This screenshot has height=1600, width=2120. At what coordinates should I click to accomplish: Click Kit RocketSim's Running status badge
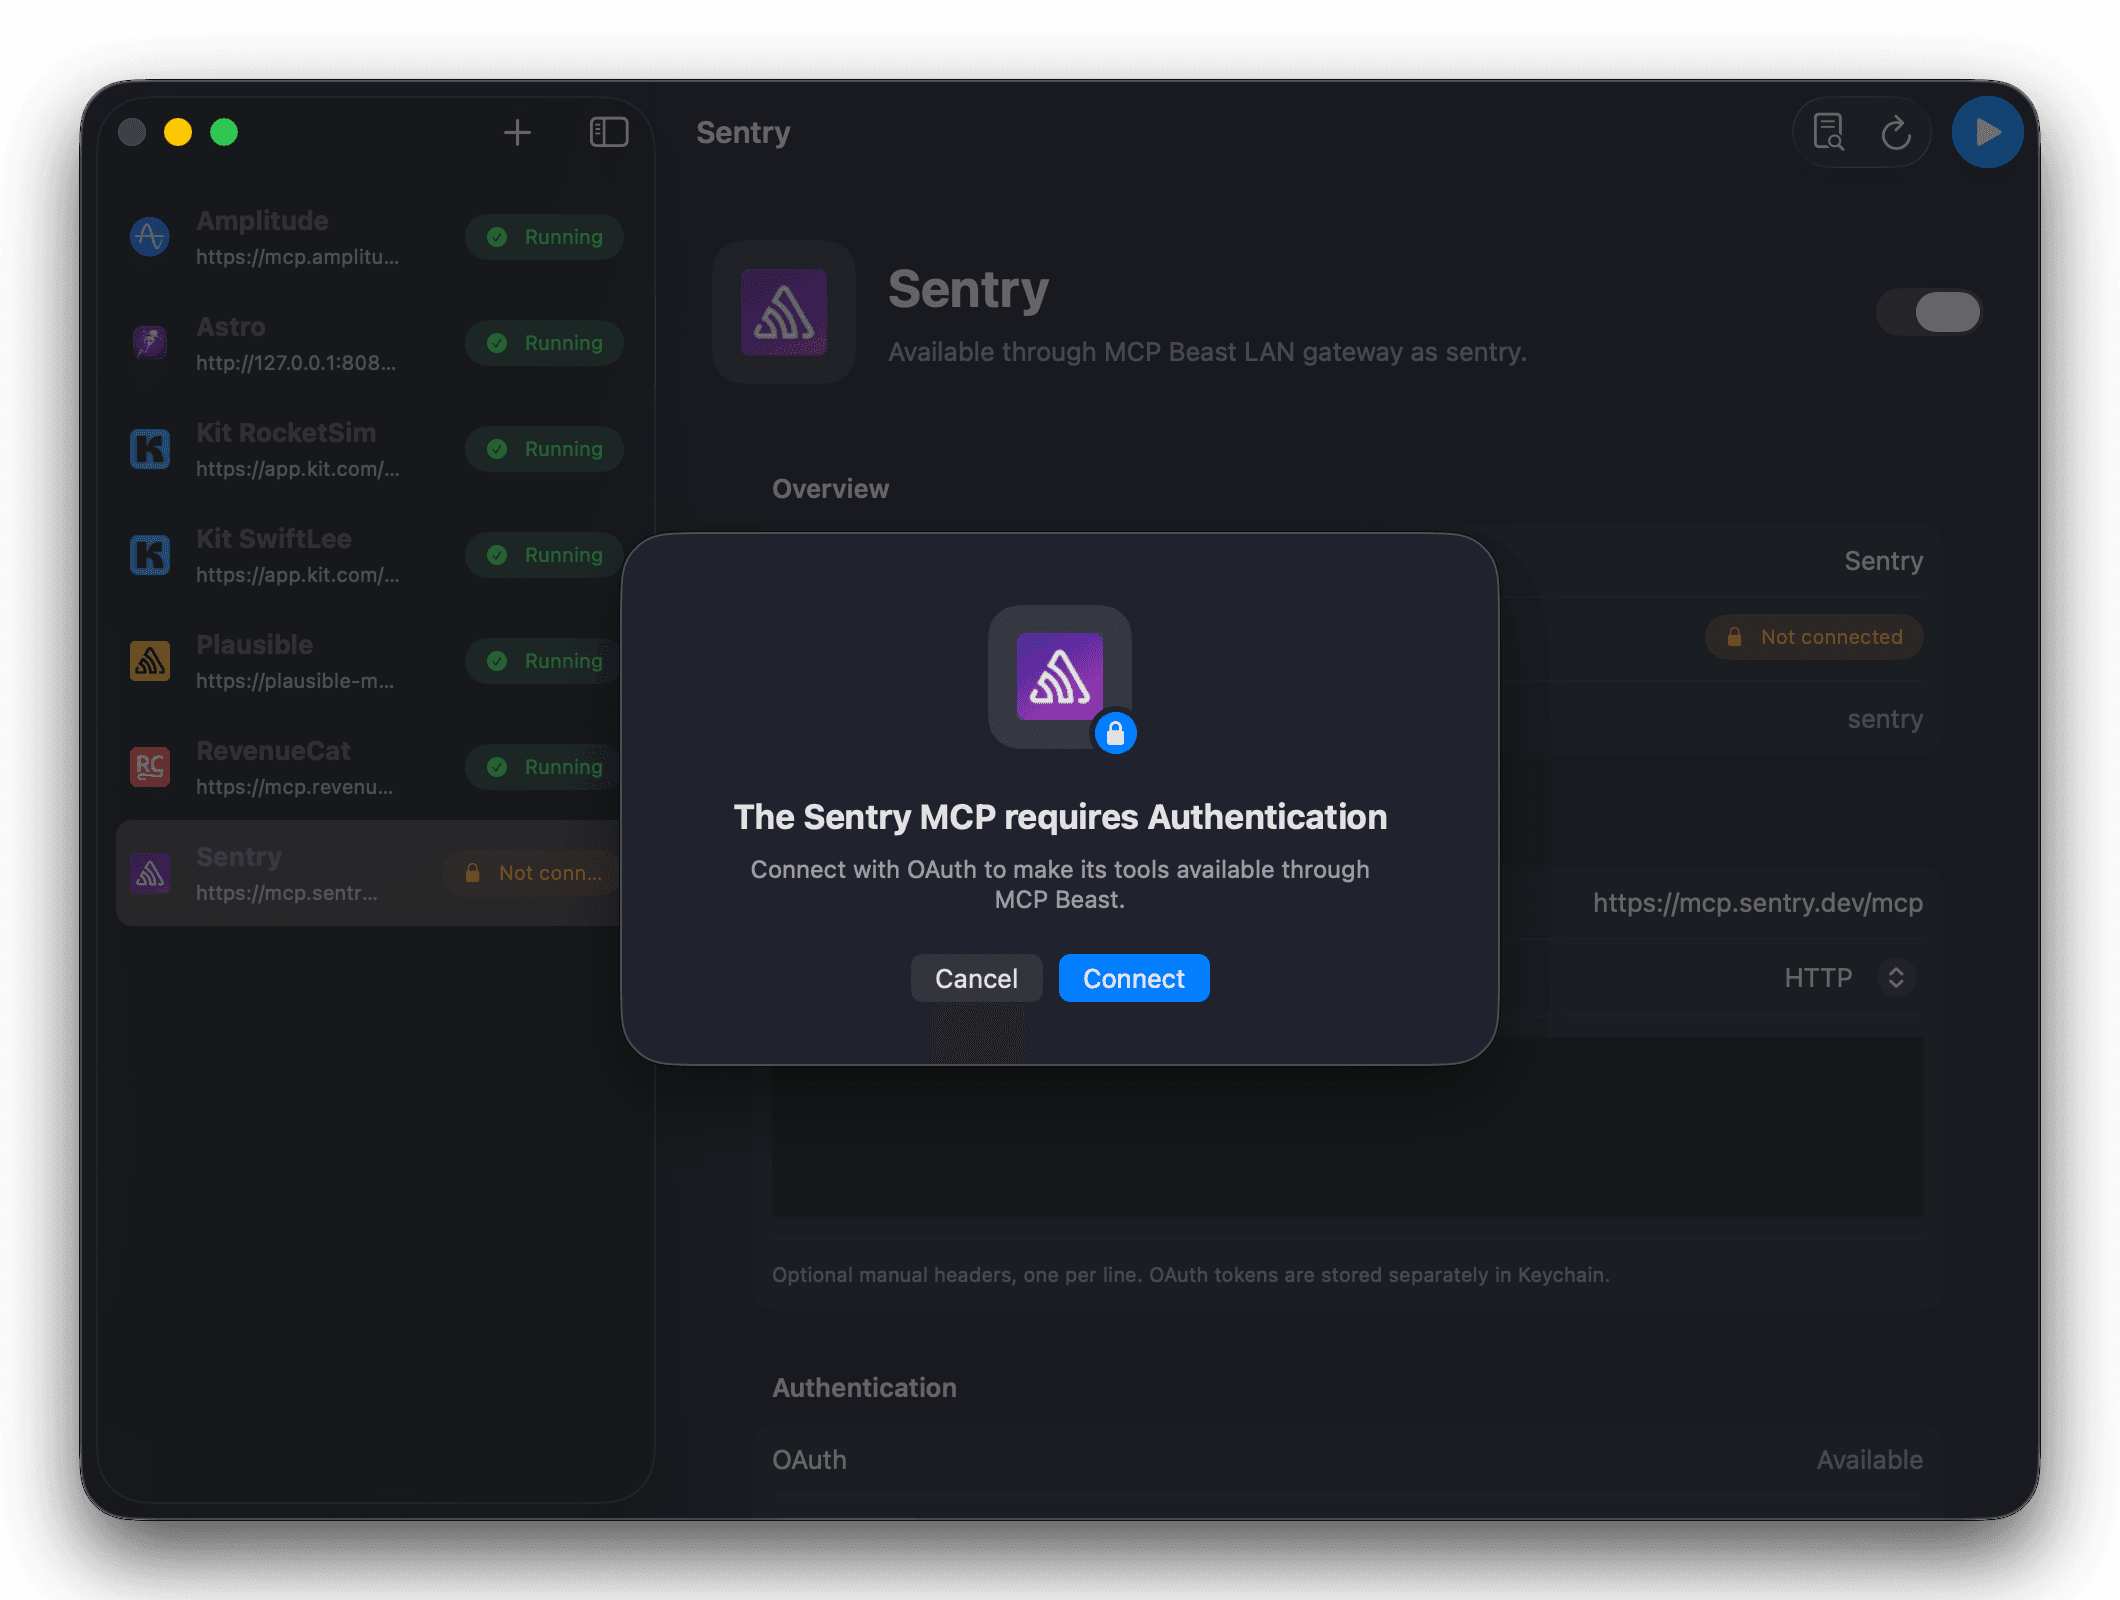coord(545,449)
